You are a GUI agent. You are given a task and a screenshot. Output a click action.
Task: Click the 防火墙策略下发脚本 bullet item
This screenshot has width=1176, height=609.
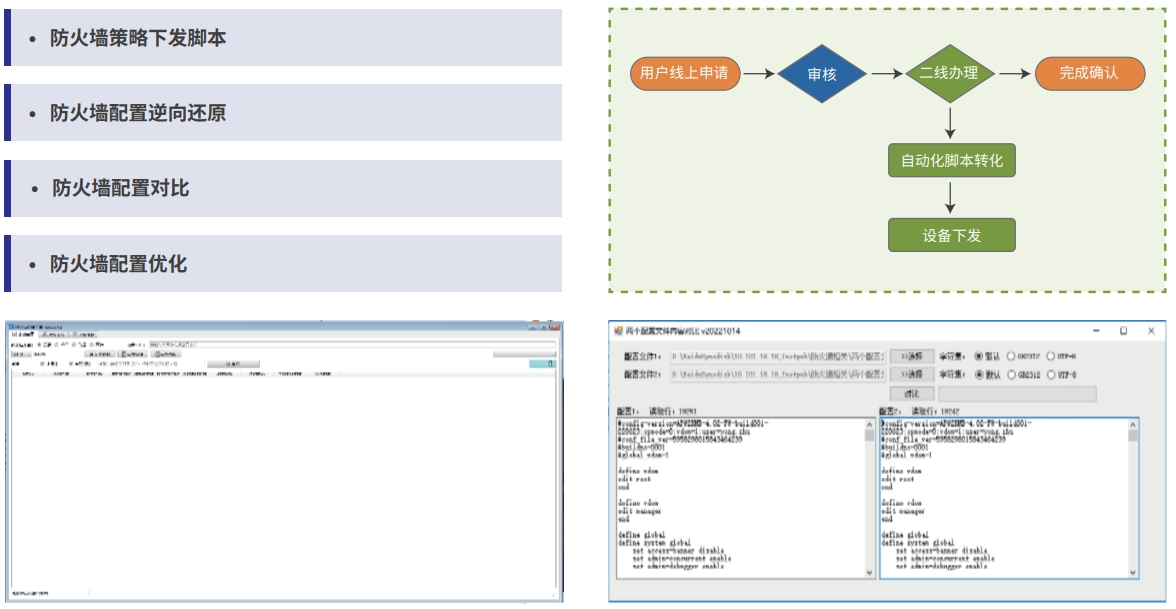click(138, 38)
